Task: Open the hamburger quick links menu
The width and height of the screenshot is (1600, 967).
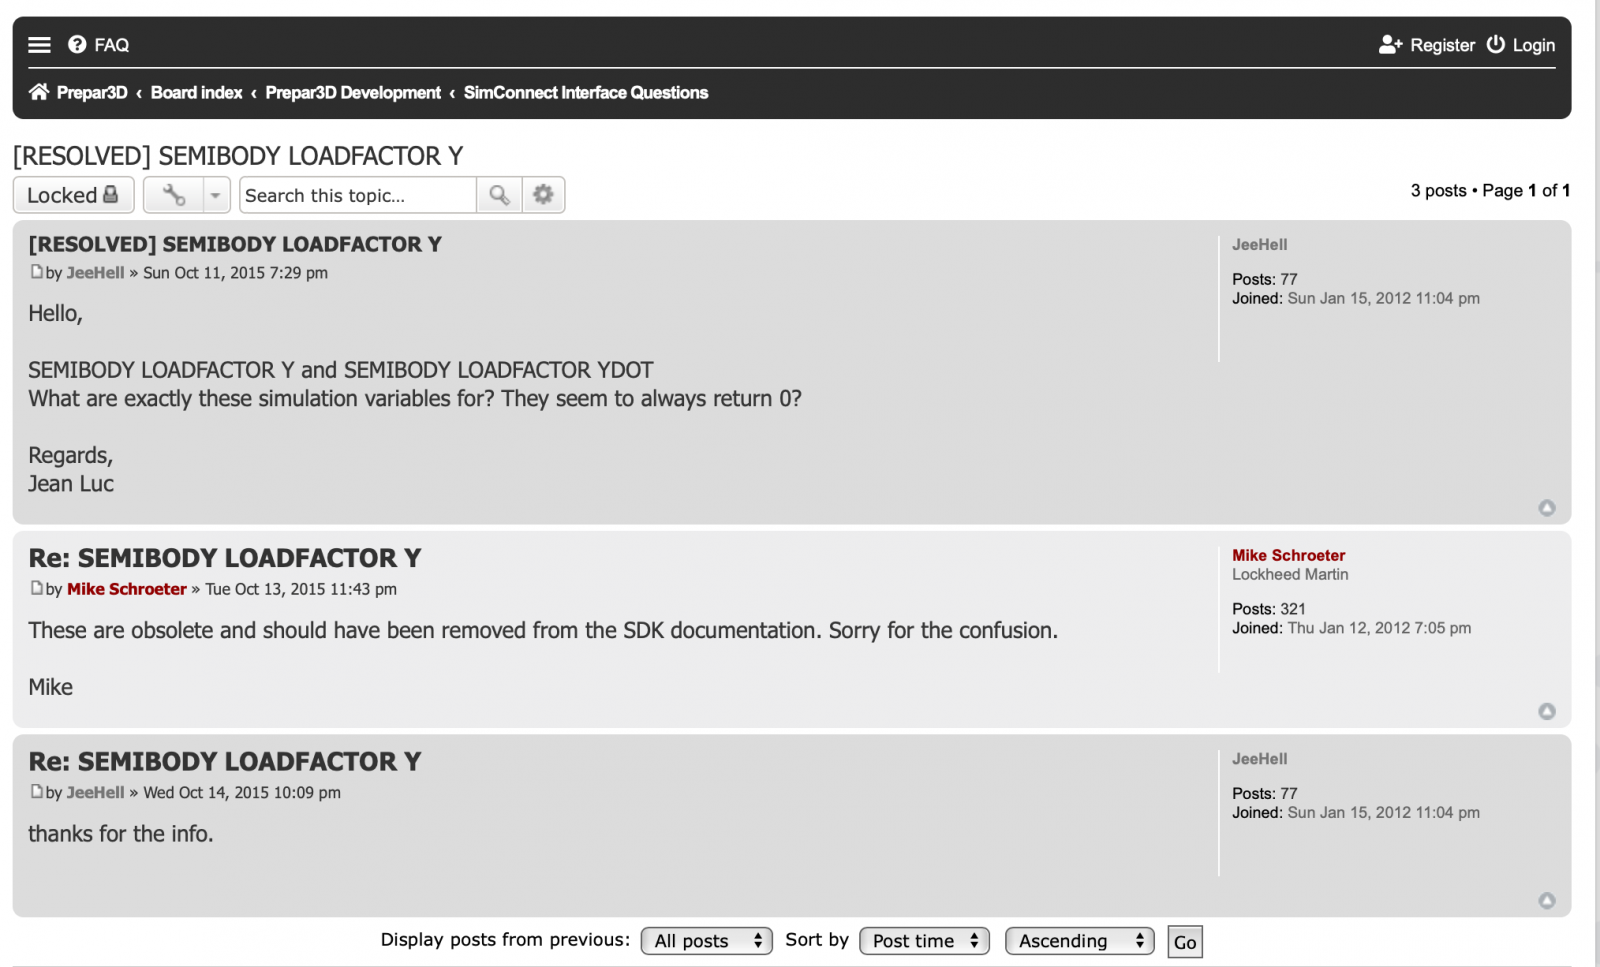Action: click(x=39, y=45)
